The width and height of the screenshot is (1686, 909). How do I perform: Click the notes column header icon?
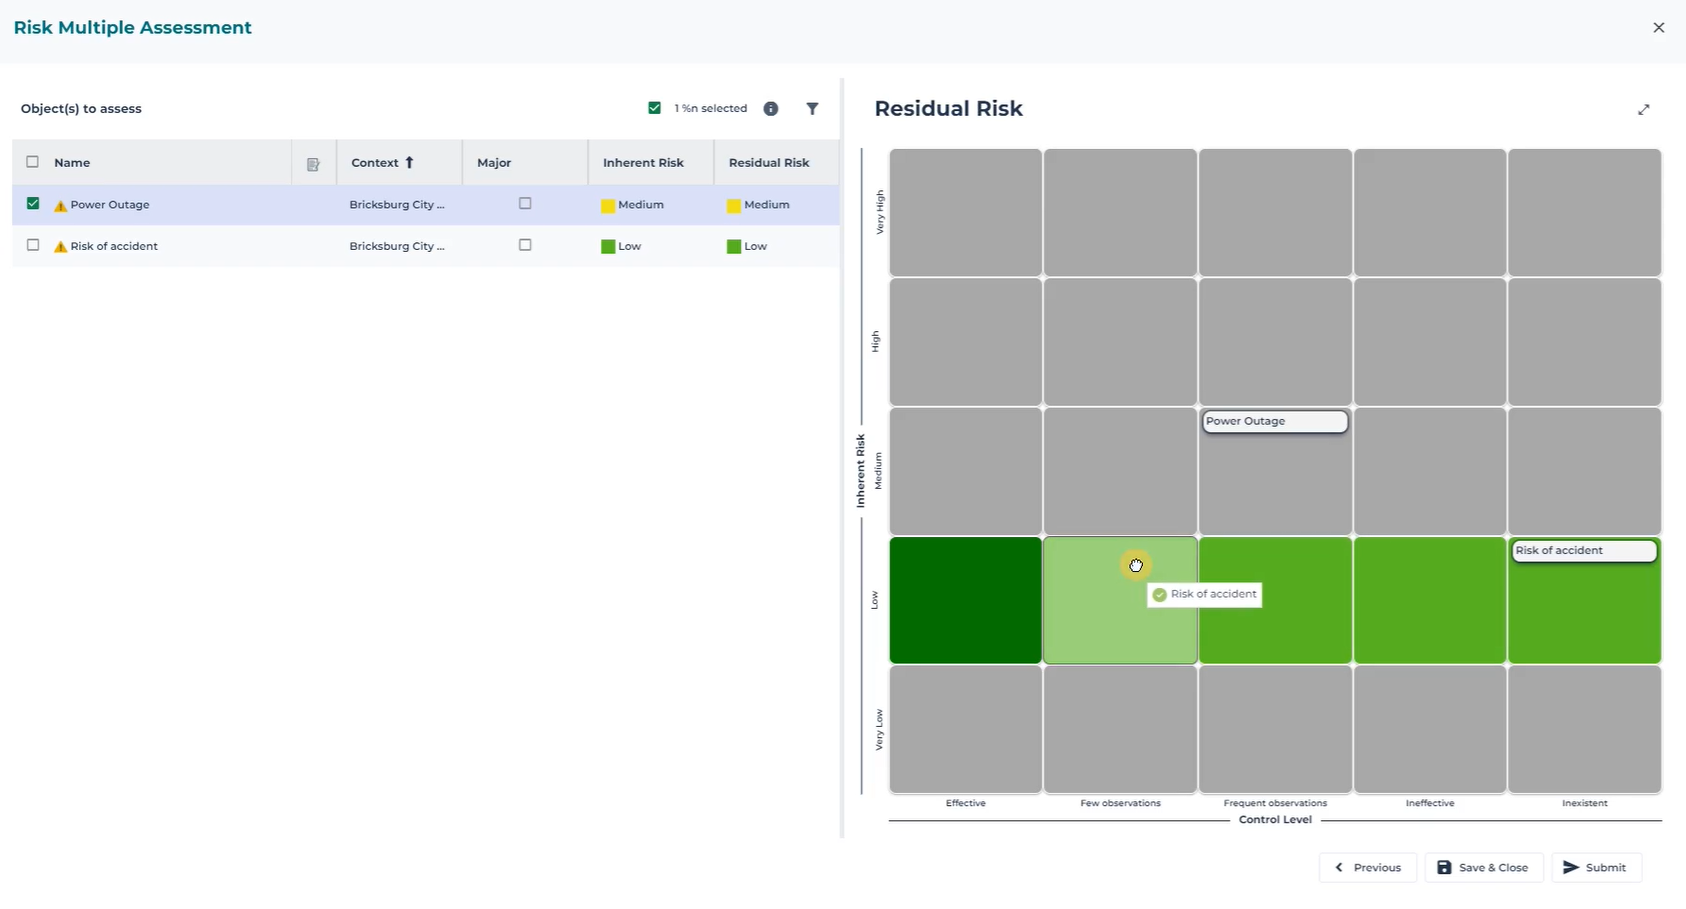313,164
